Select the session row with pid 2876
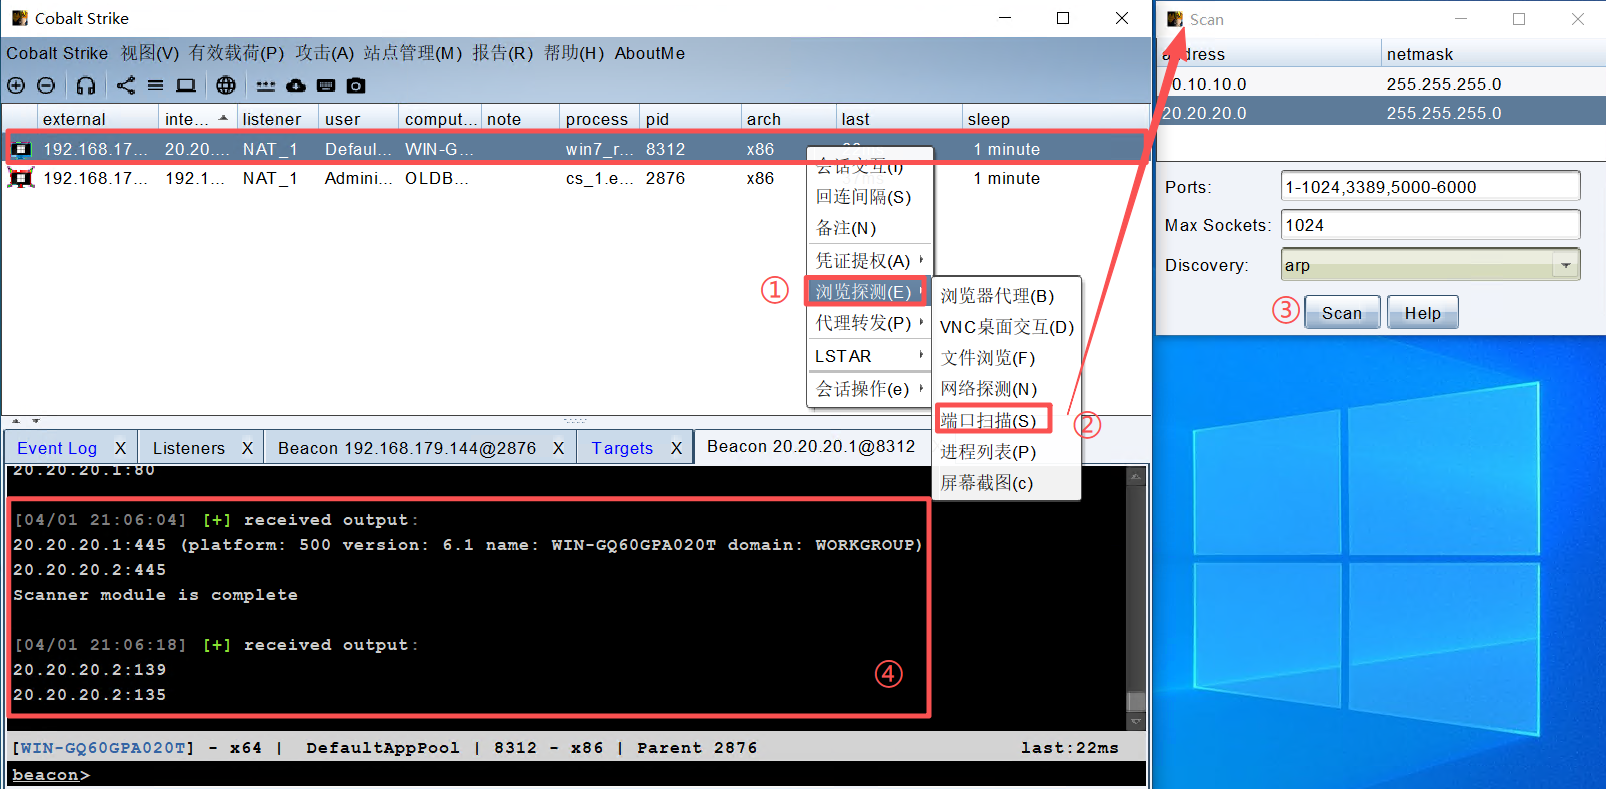The image size is (1606, 789). (576, 178)
